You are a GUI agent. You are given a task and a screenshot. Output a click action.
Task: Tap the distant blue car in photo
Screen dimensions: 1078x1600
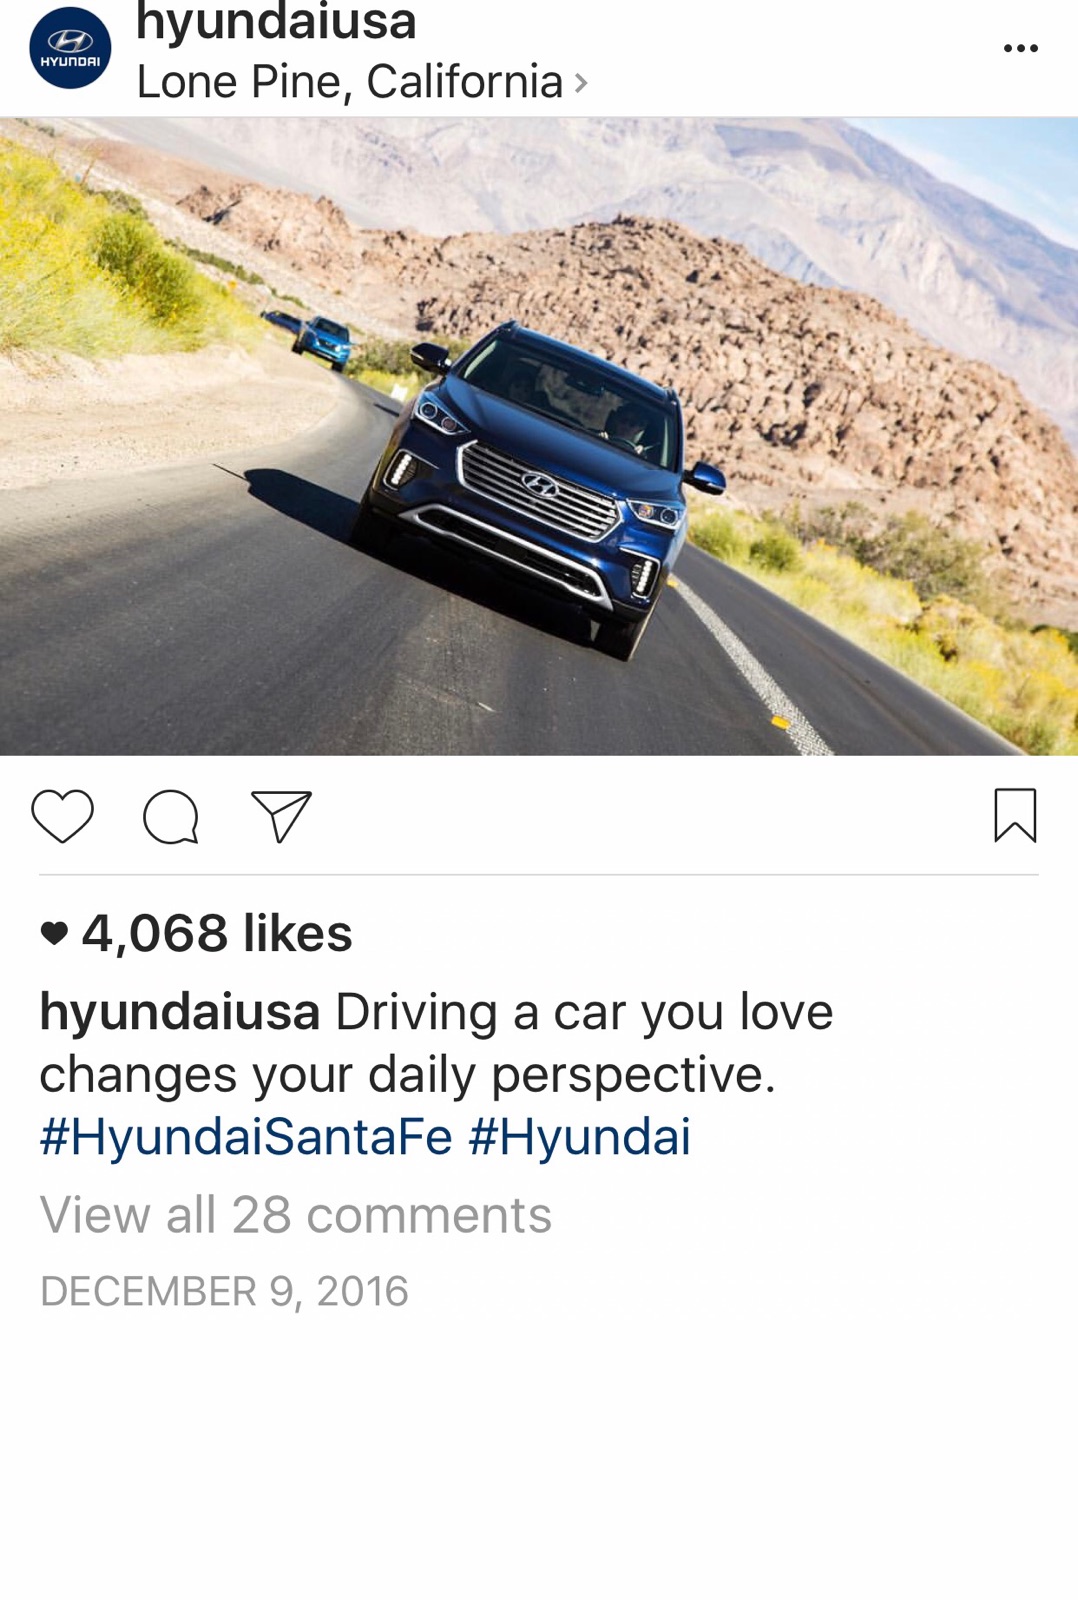(322, 340)
